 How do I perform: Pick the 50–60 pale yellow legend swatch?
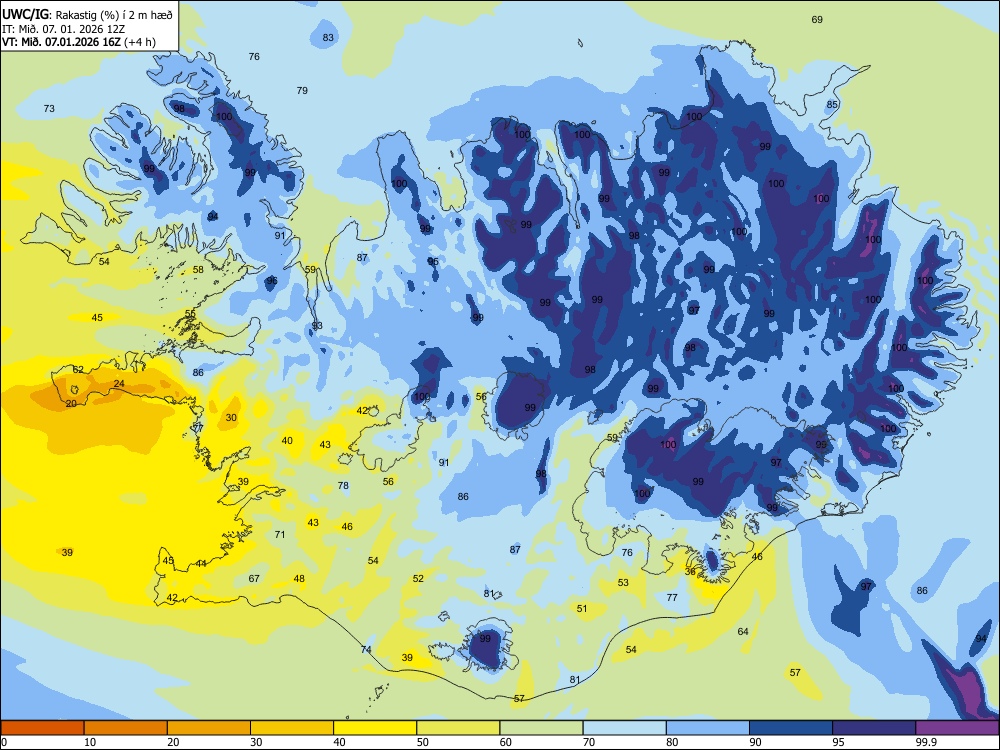458,728
